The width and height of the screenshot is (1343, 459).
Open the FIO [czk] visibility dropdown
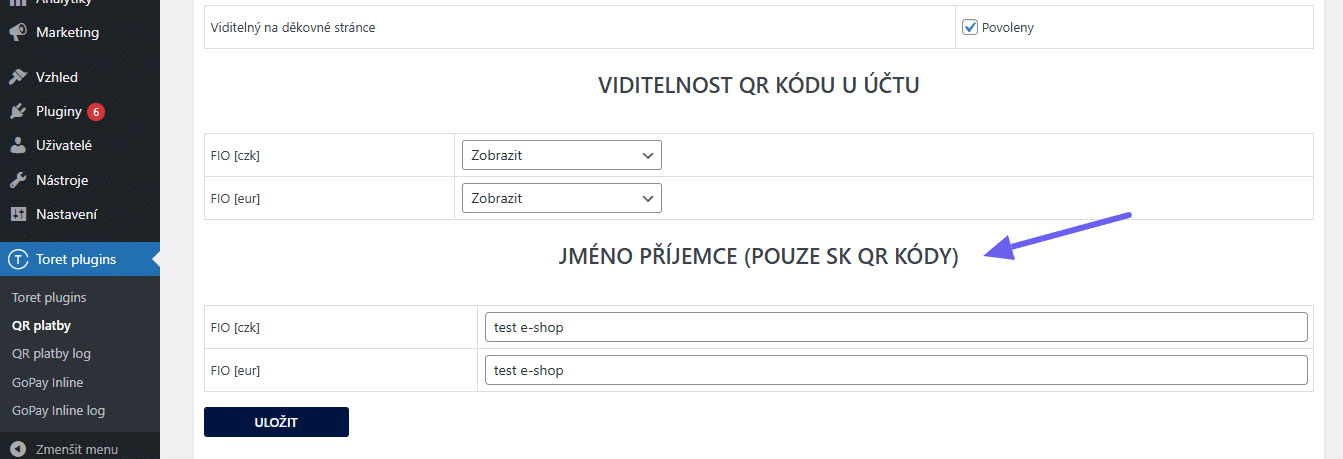point(561,155)
